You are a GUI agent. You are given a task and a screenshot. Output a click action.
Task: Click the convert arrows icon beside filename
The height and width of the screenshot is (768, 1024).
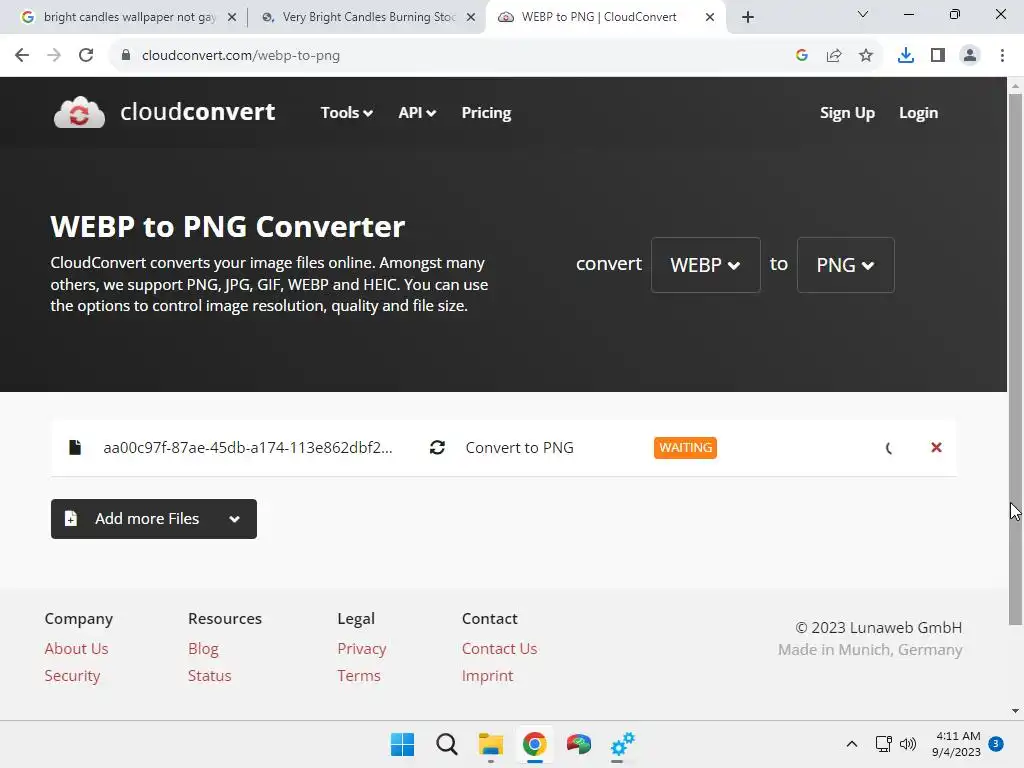coord(438,447)
